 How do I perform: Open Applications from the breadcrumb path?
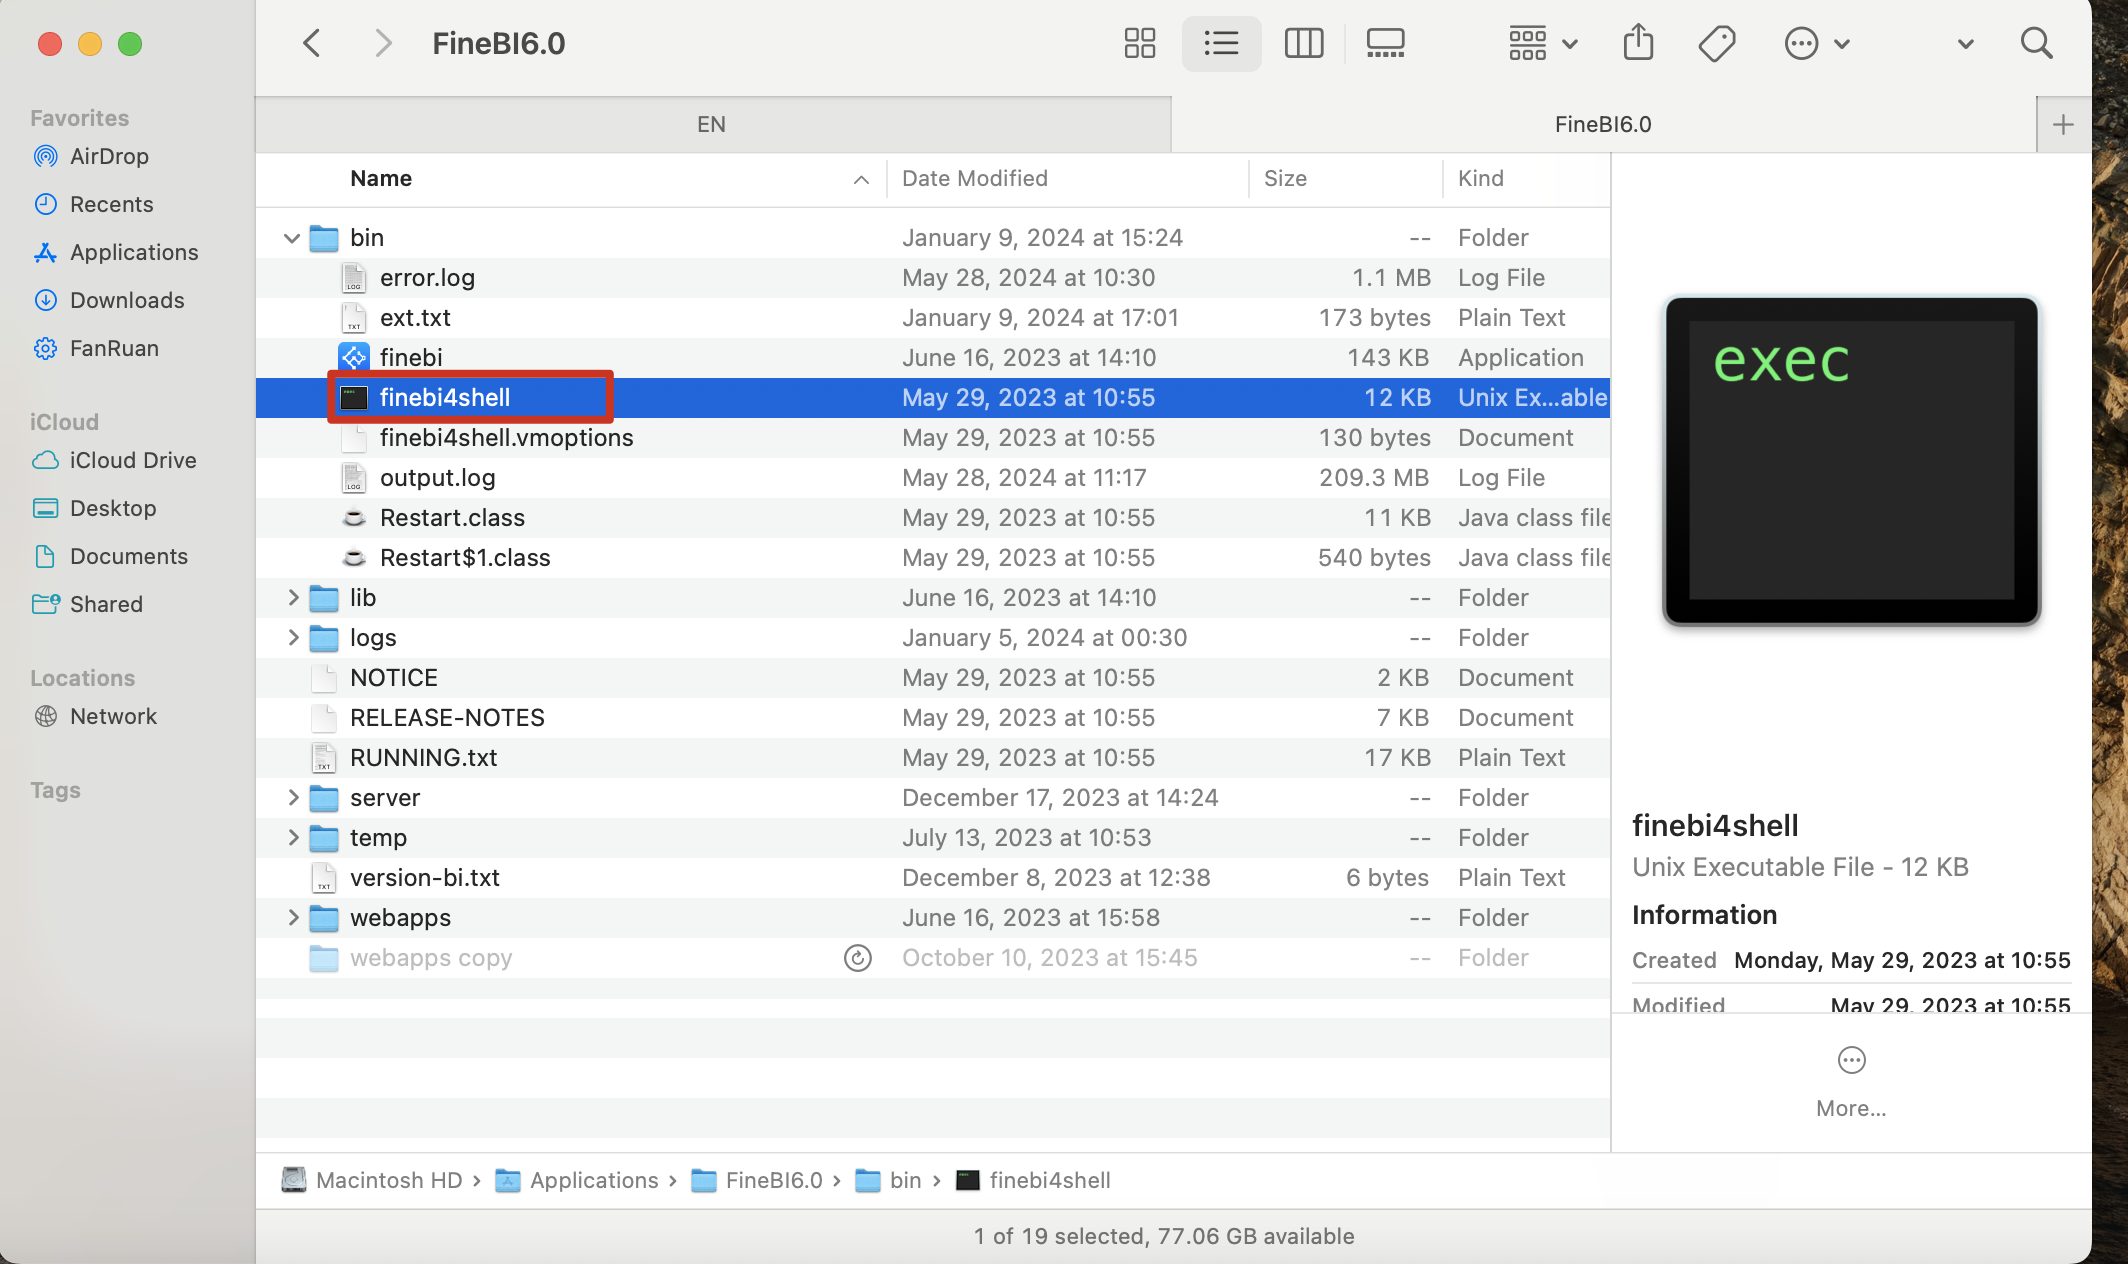click(x=594, y=1180)
